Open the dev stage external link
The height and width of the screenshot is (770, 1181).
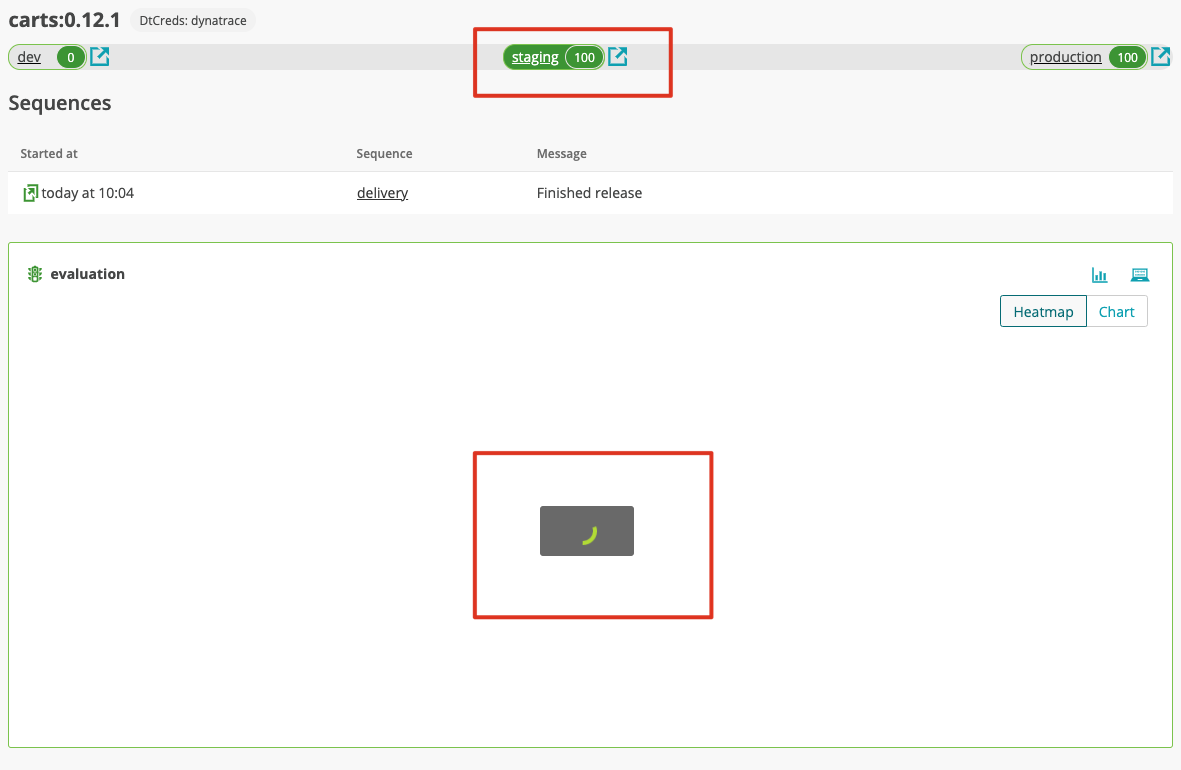99,57
